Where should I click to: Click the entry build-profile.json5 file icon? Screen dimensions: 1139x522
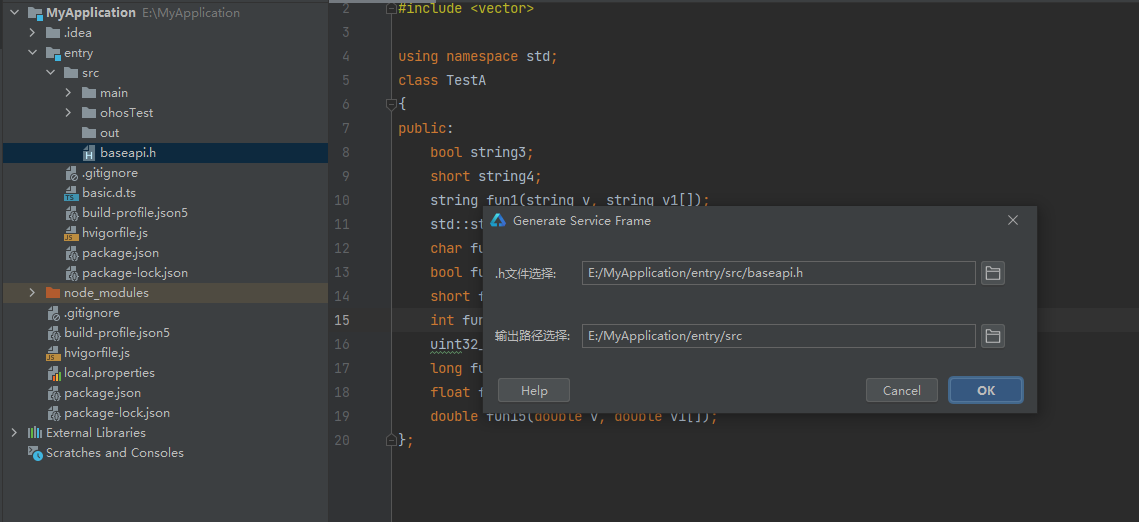[71, 213]
